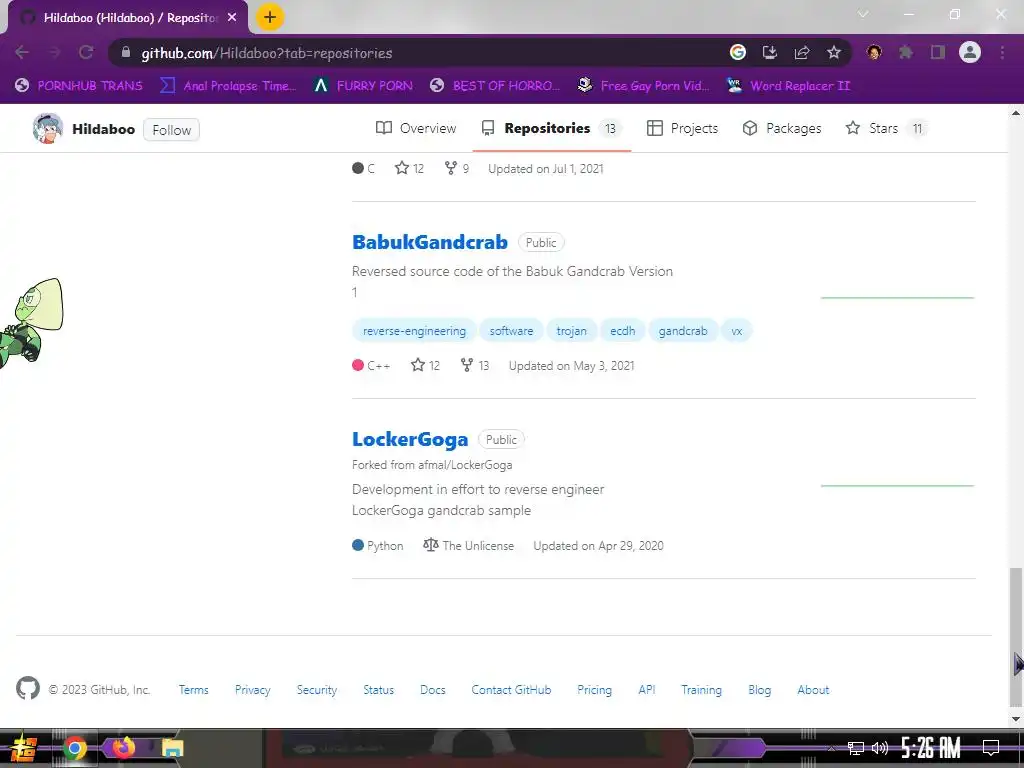Filter by ecdh topic tag
Image resolution: width=1024 pixels, height=768 pixels.
(622, 331)
